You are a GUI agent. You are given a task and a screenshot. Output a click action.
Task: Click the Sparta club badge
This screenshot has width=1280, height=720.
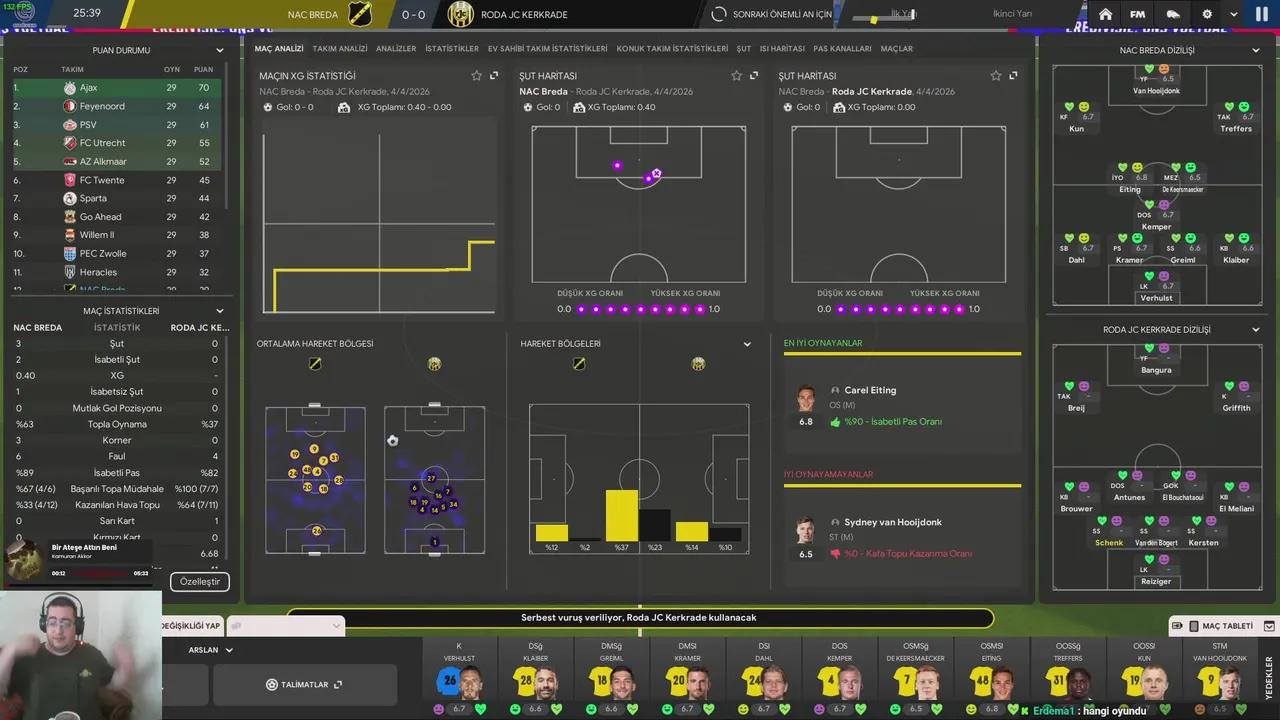tap(70, 198)
